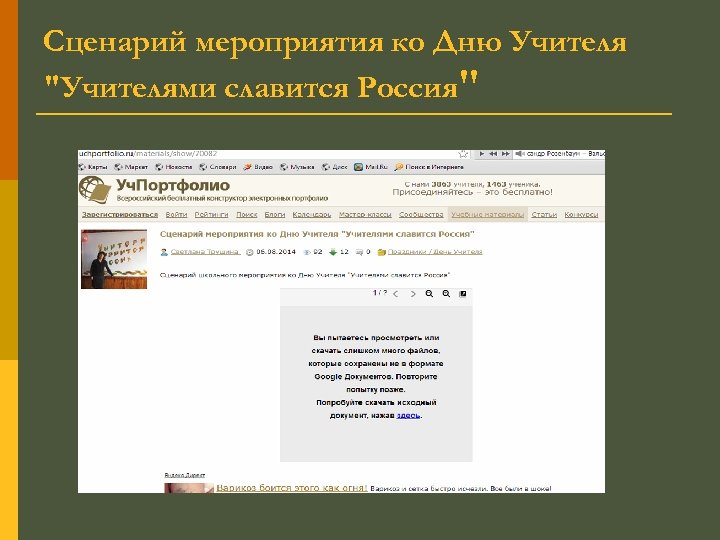
Task: Click the date 06.08.2014
Action: tap(276, 252)
